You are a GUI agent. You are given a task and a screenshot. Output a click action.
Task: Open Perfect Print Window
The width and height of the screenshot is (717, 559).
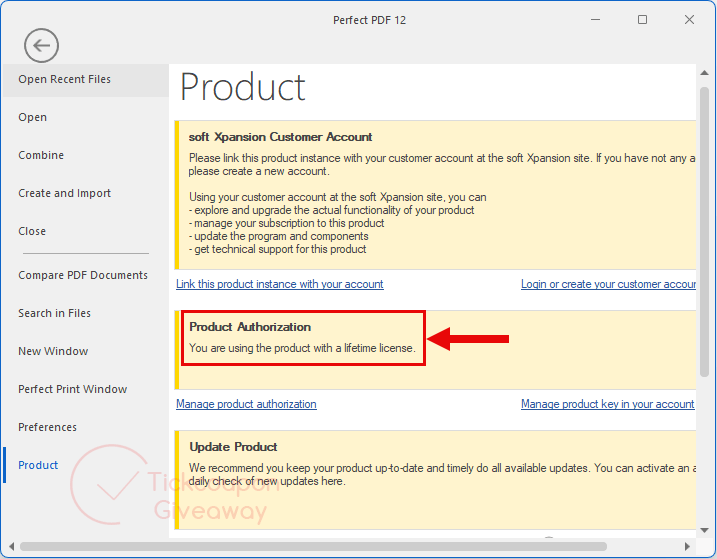click(x=73, y=389)
